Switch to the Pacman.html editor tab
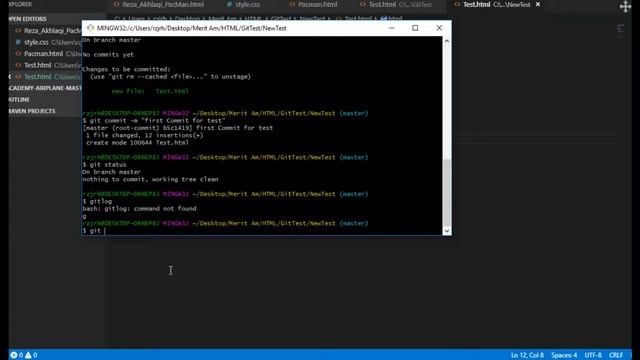This screenshot has width=640, height=360. click(x=317, y=4)
